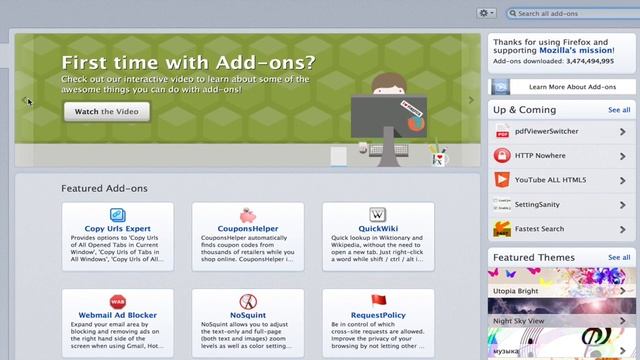Screen dimensions: 640x360
Task: Open QuickWiki add-on title
Action: point(378,229)
